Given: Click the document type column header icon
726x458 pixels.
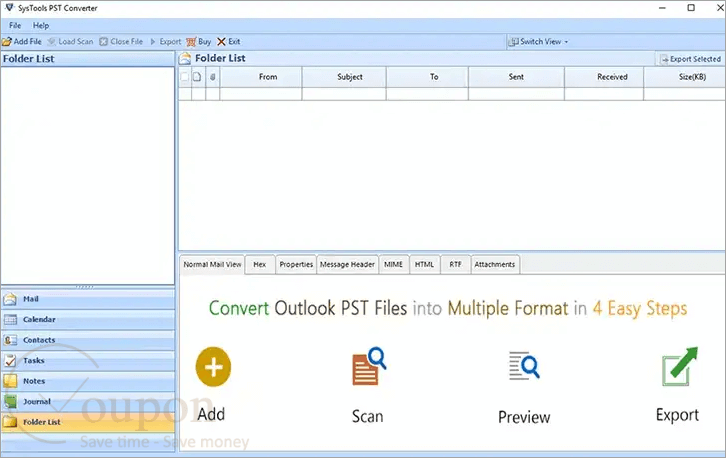Looking at the screenshot, I should [197, 77].
